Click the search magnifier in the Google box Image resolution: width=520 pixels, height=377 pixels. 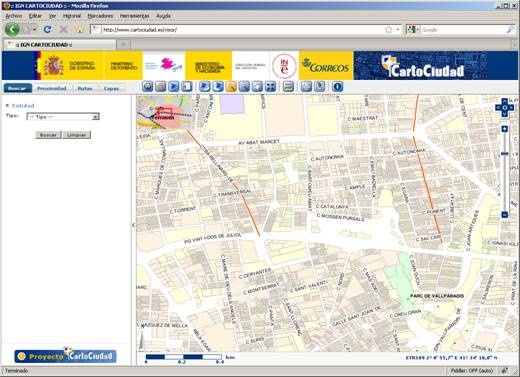pos(510,30)
